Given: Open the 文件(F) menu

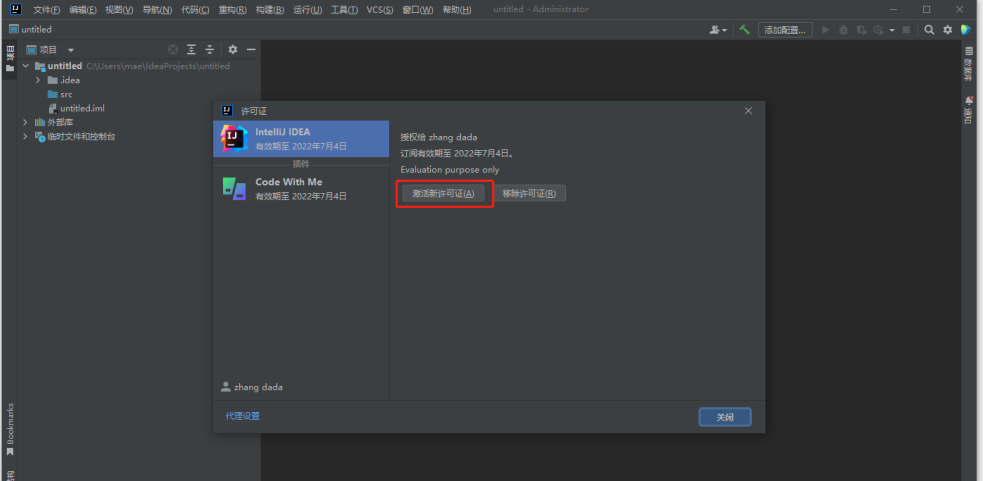Looking at the screenshot, I should 46,9.
